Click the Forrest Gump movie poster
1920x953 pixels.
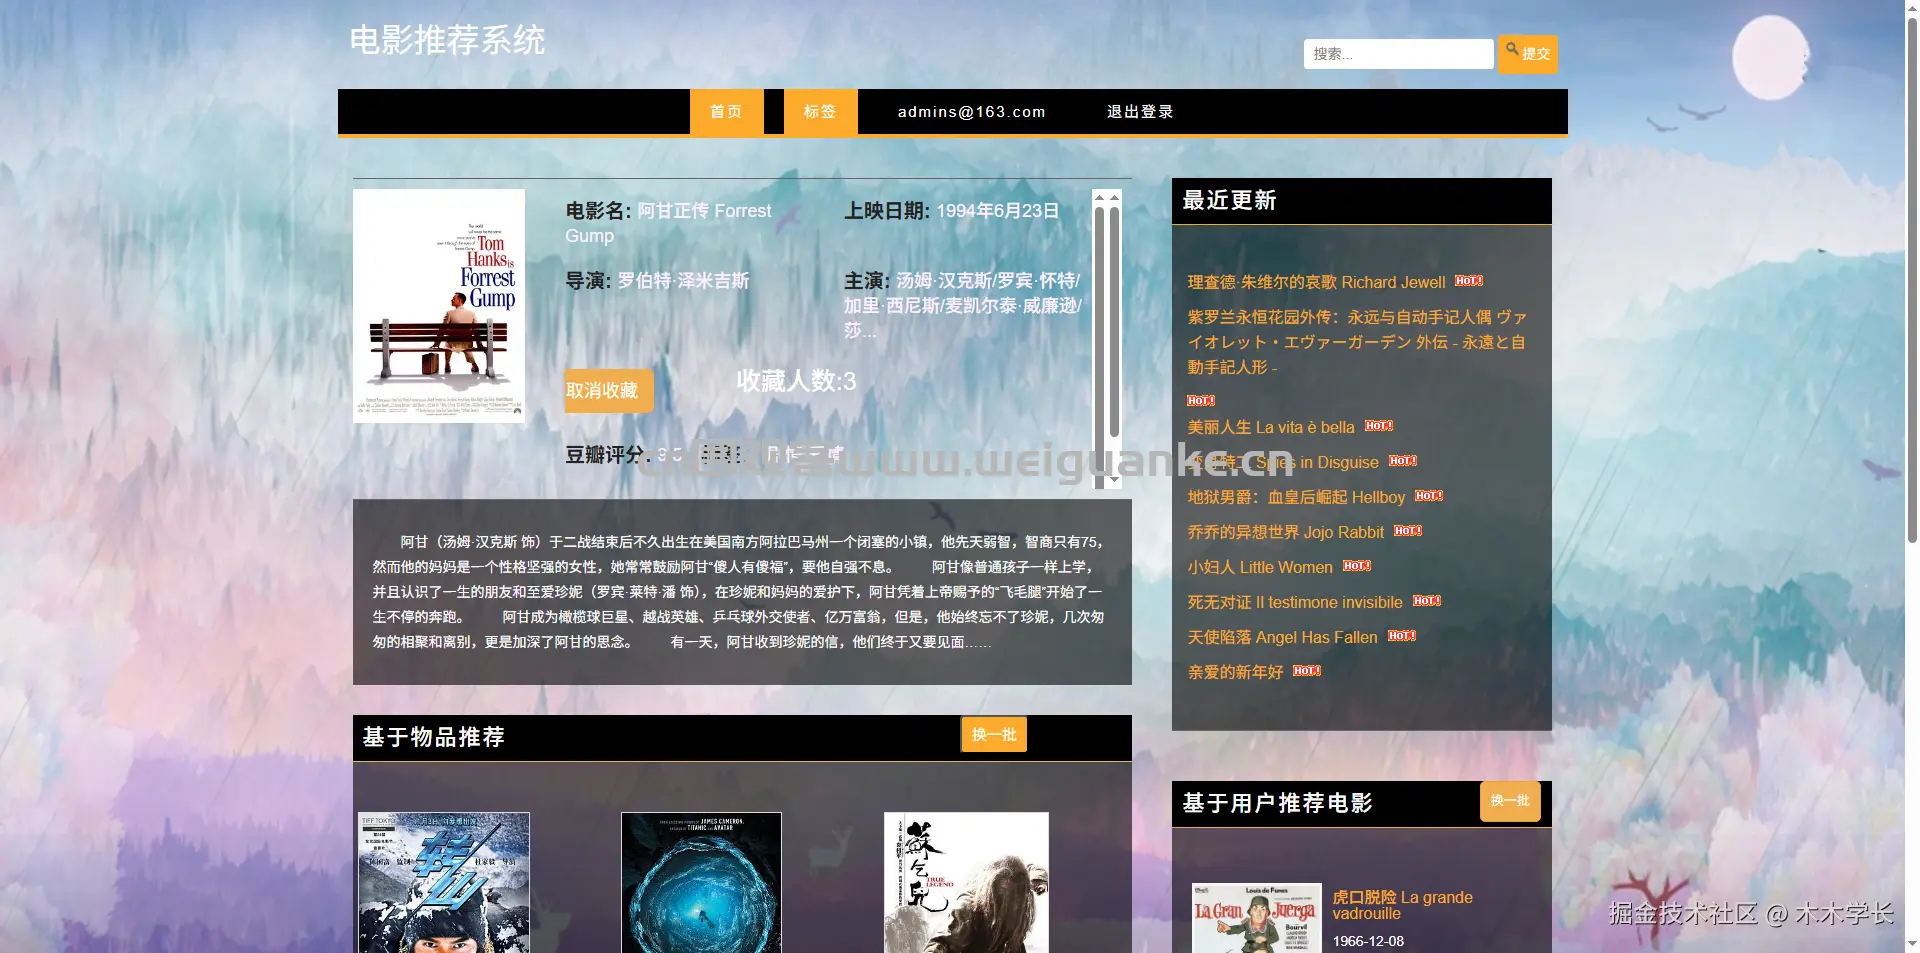click(439, 306)
